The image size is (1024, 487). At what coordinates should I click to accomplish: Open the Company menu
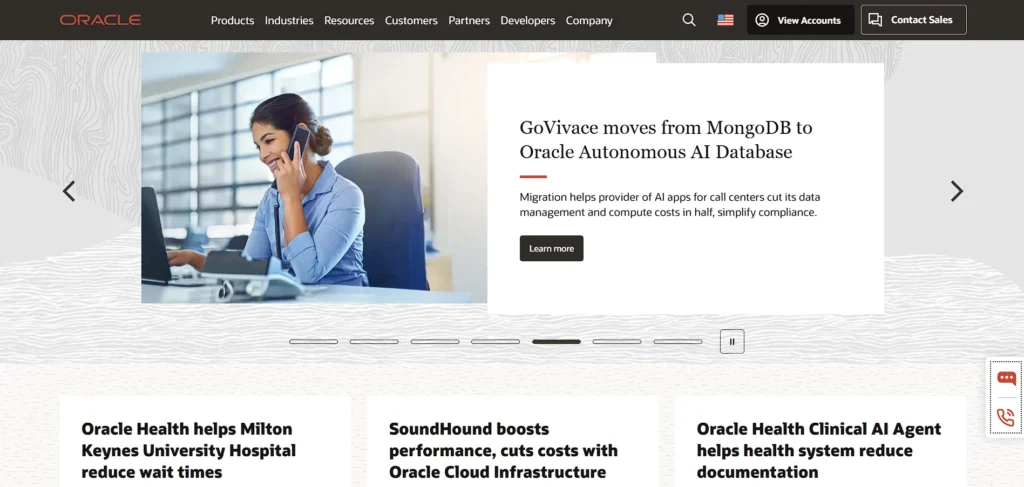[589, 20]
